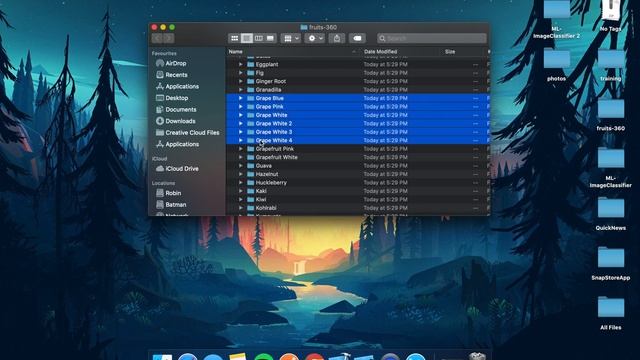Select the Grape White 2 folder

pos(358,124)
